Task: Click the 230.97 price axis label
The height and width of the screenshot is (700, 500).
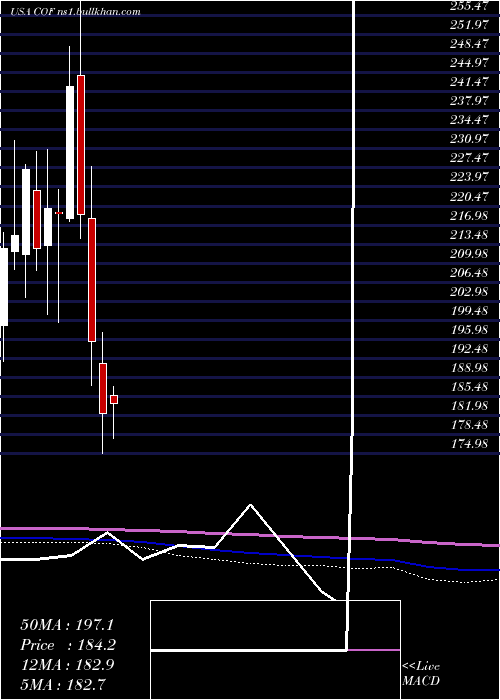Action: coord(470,139)
